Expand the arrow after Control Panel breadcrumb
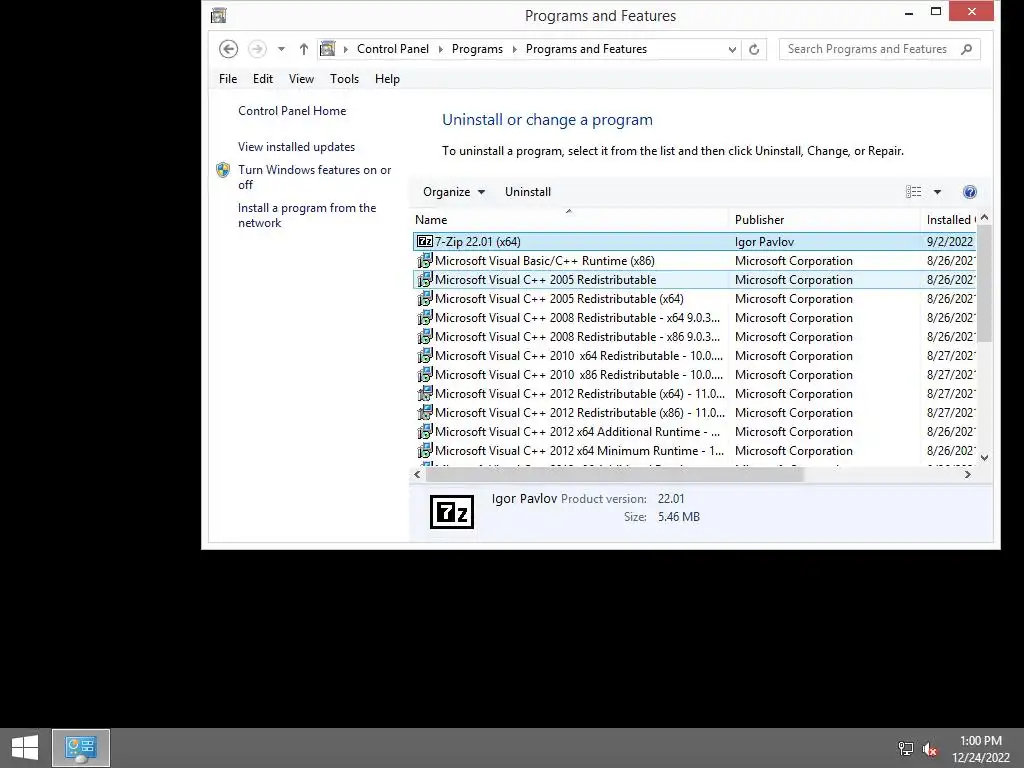 pos(440,49)
